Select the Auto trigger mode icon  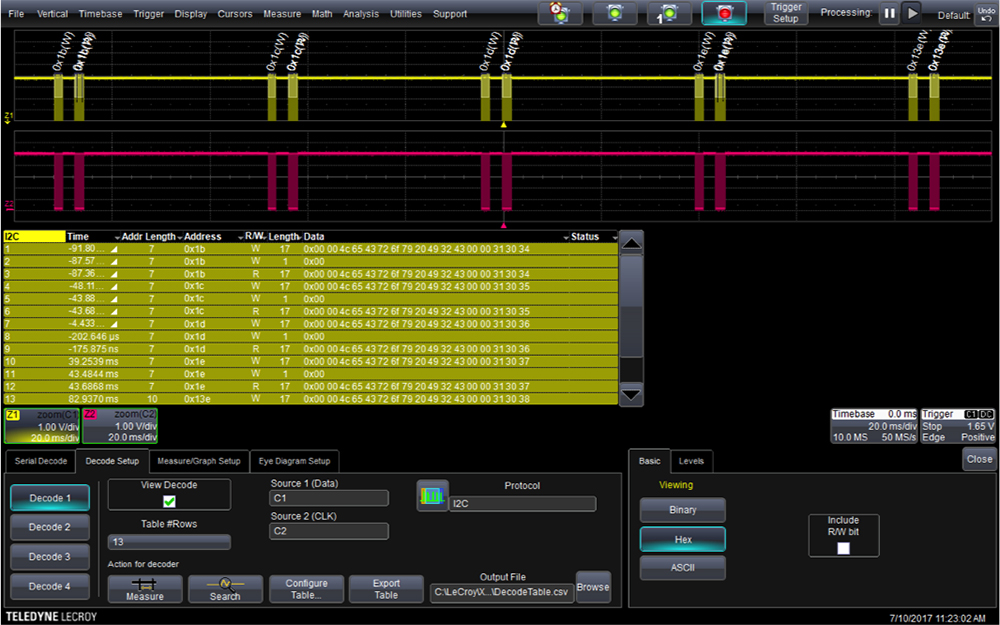[x=560, y=13]
